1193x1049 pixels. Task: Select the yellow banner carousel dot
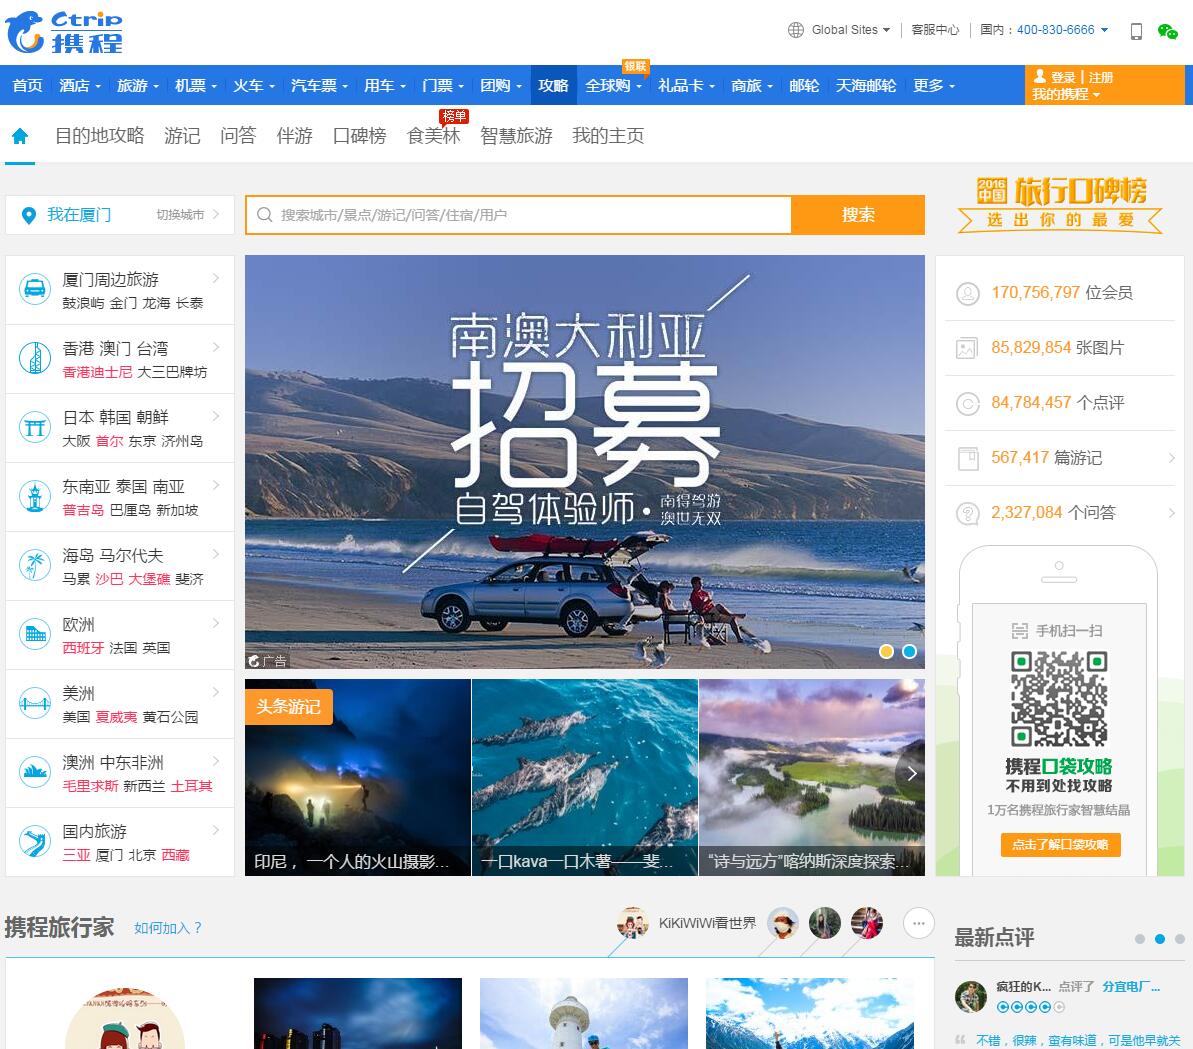(x=886, y=652)
